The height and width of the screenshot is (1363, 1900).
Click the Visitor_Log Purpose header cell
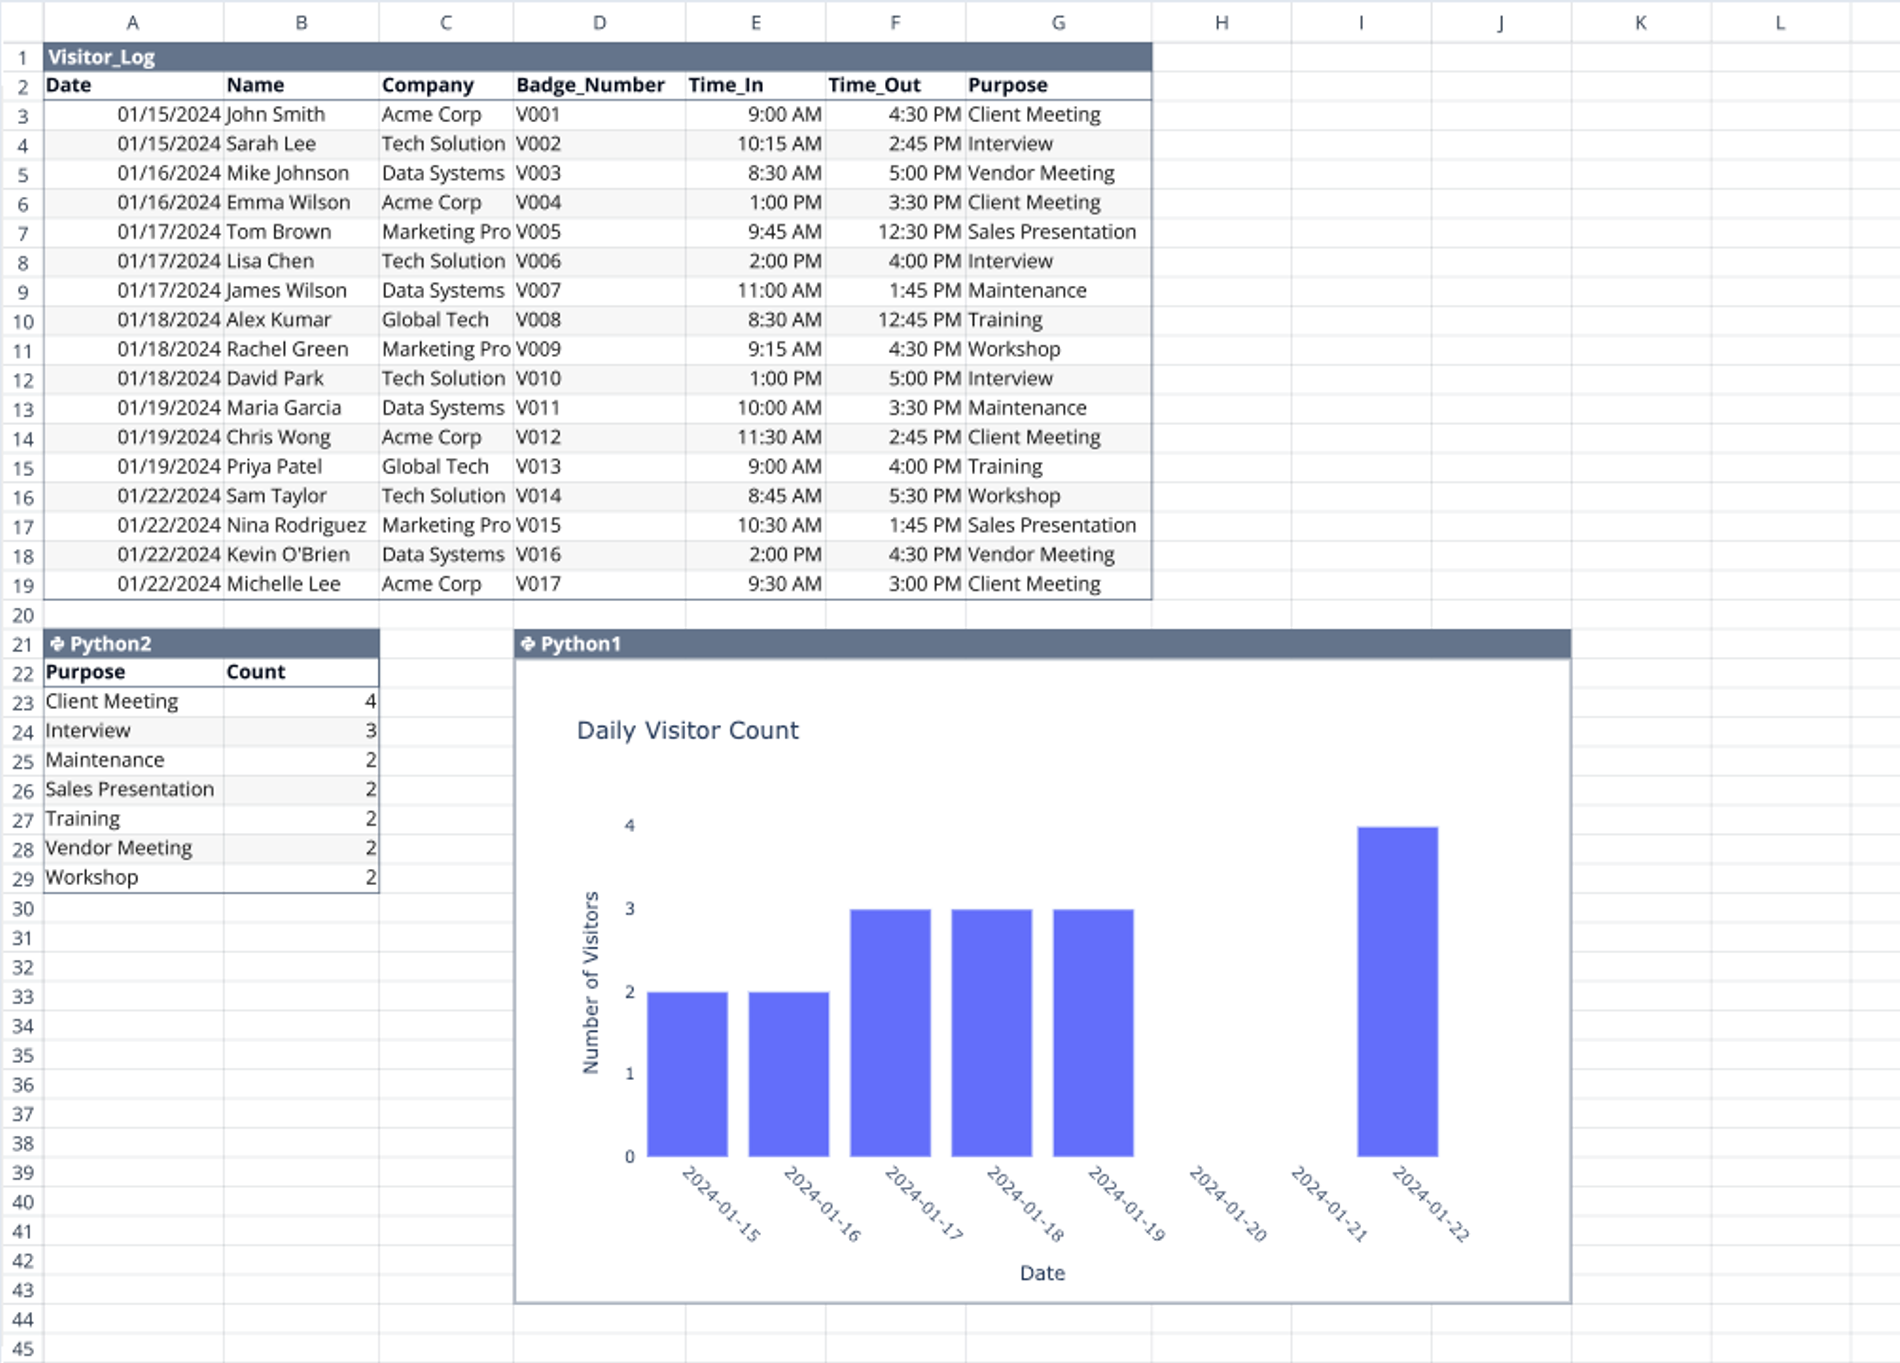[x=1058, y=85]
